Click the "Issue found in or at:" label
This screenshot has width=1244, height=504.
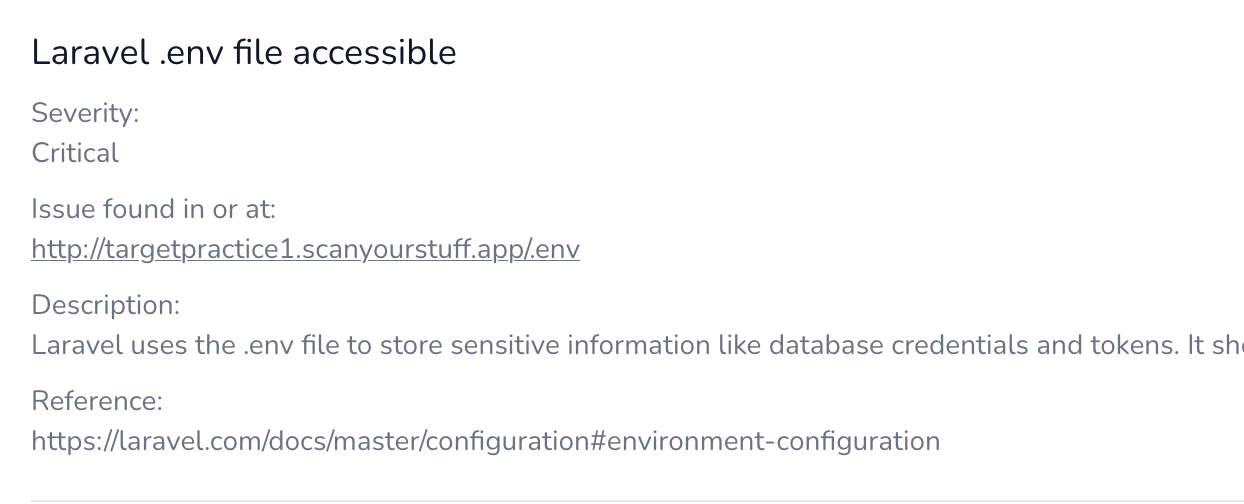(x=153, y=209)
